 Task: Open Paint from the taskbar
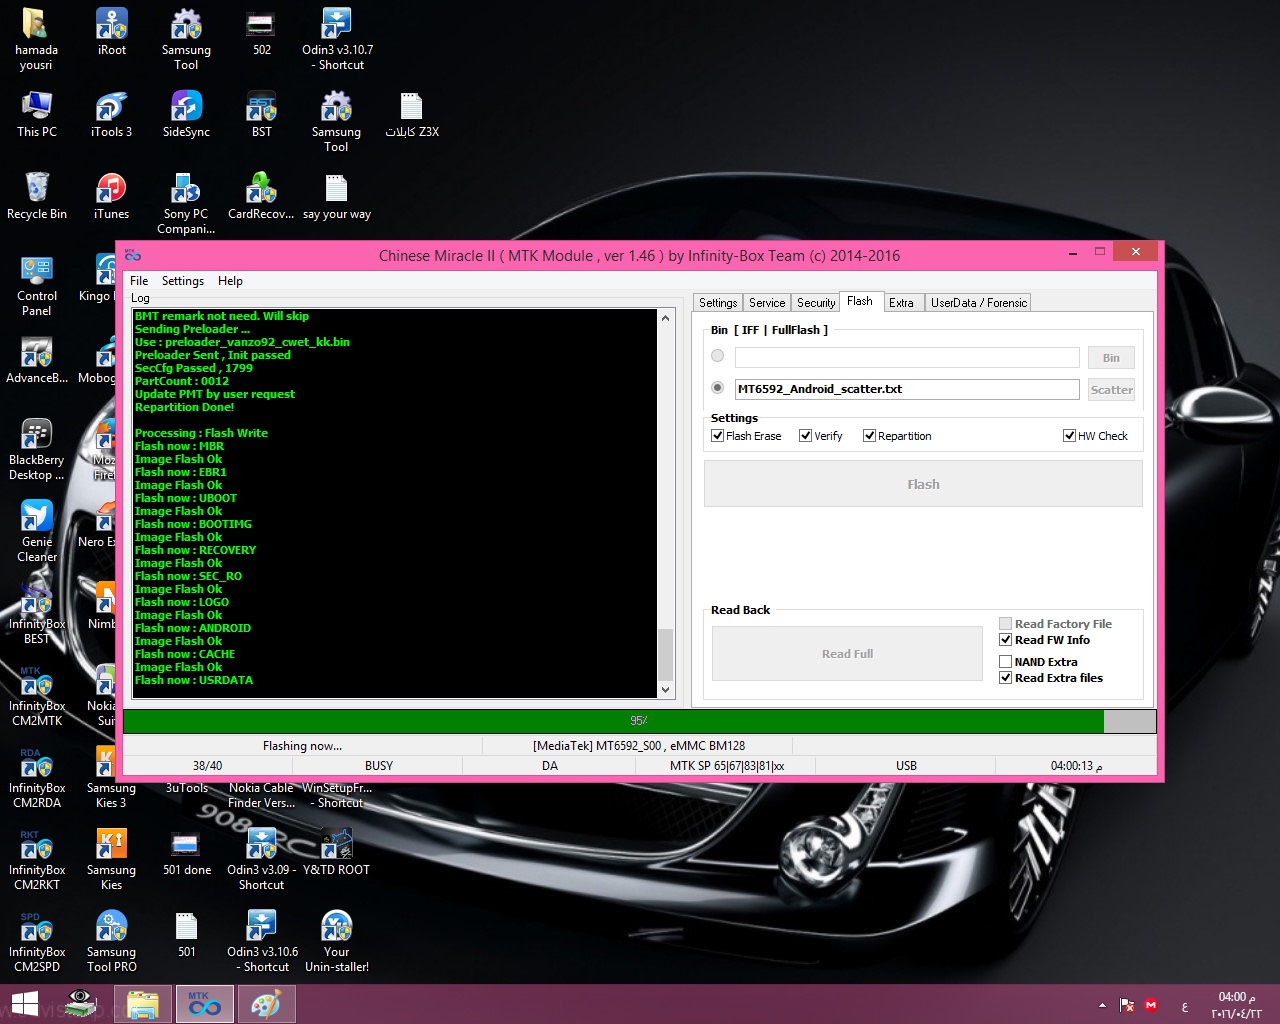click(266, 1004)
